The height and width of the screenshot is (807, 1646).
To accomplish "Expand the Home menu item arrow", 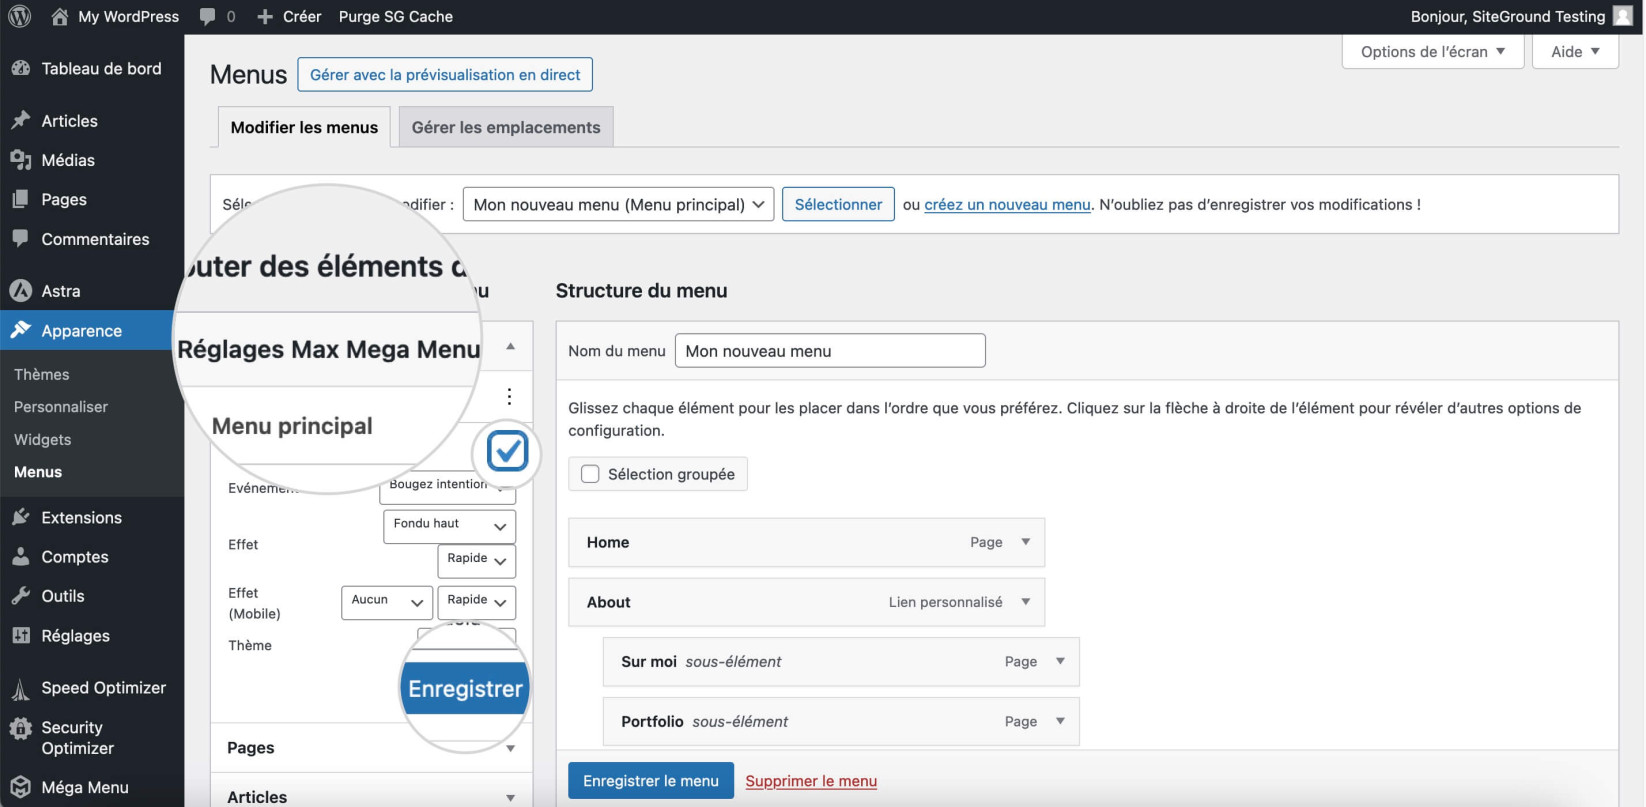I will coord(1025,542).
